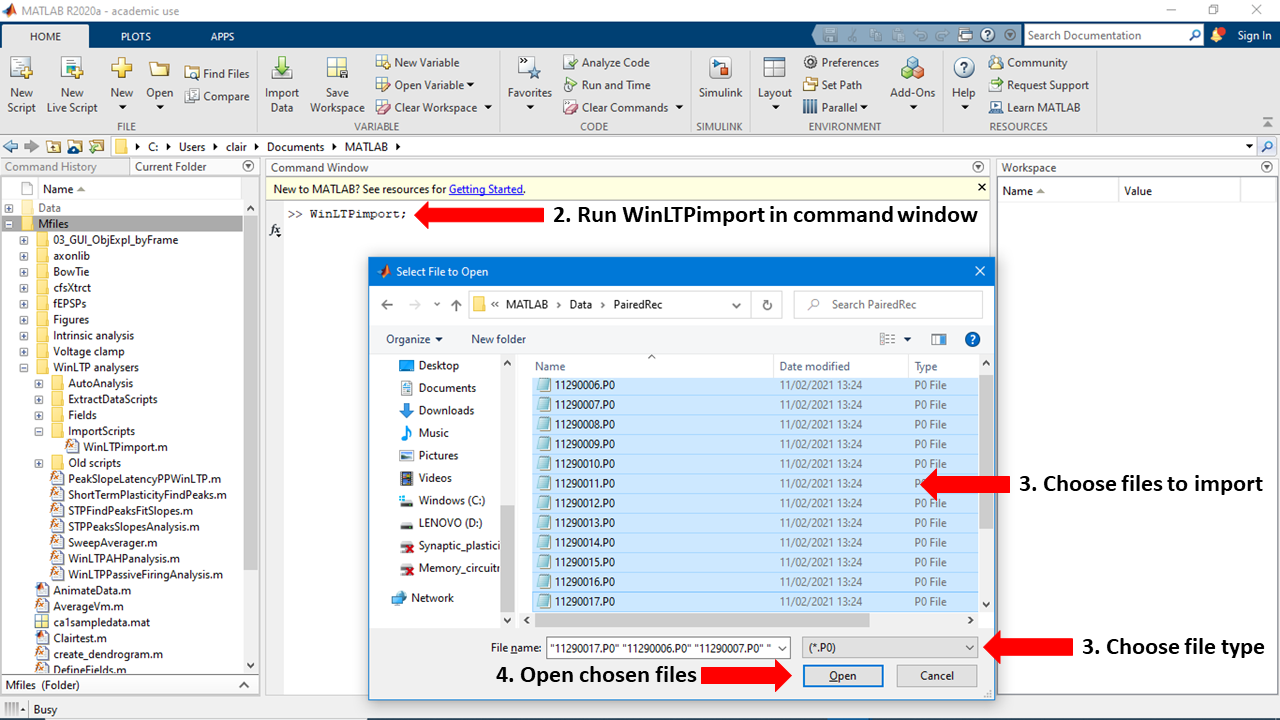This screenshot has width=1280, height=720.
Task: Go back in the file dialog
Action: coord(388,305)
